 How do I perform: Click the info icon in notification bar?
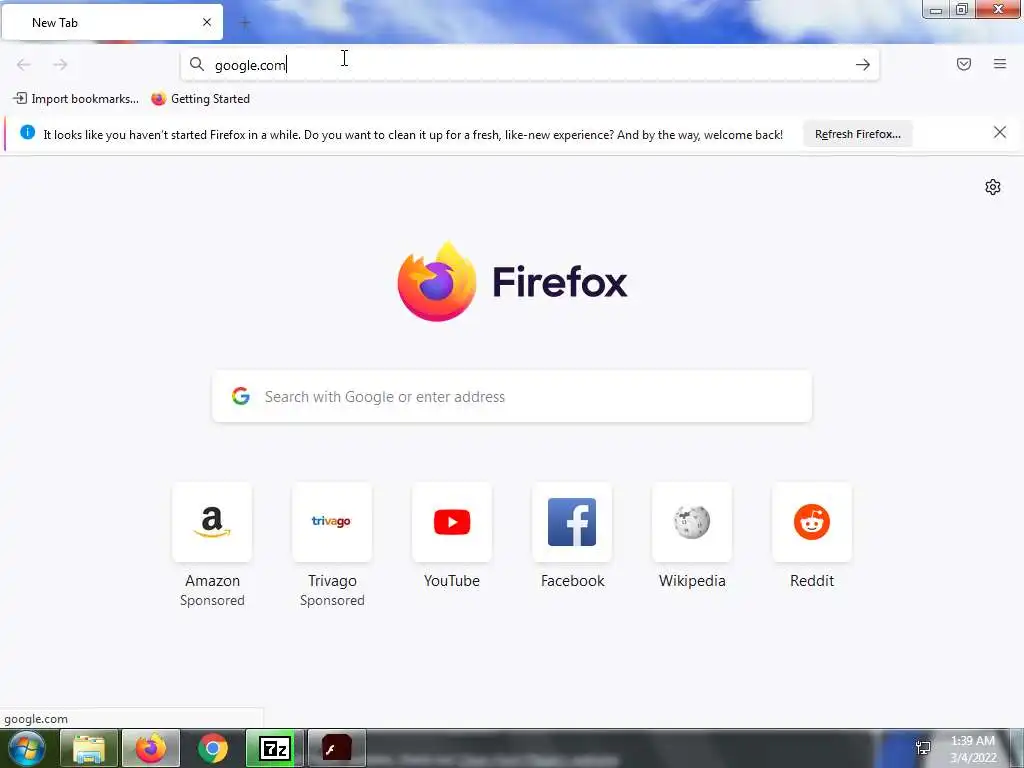tap(27, 132)
